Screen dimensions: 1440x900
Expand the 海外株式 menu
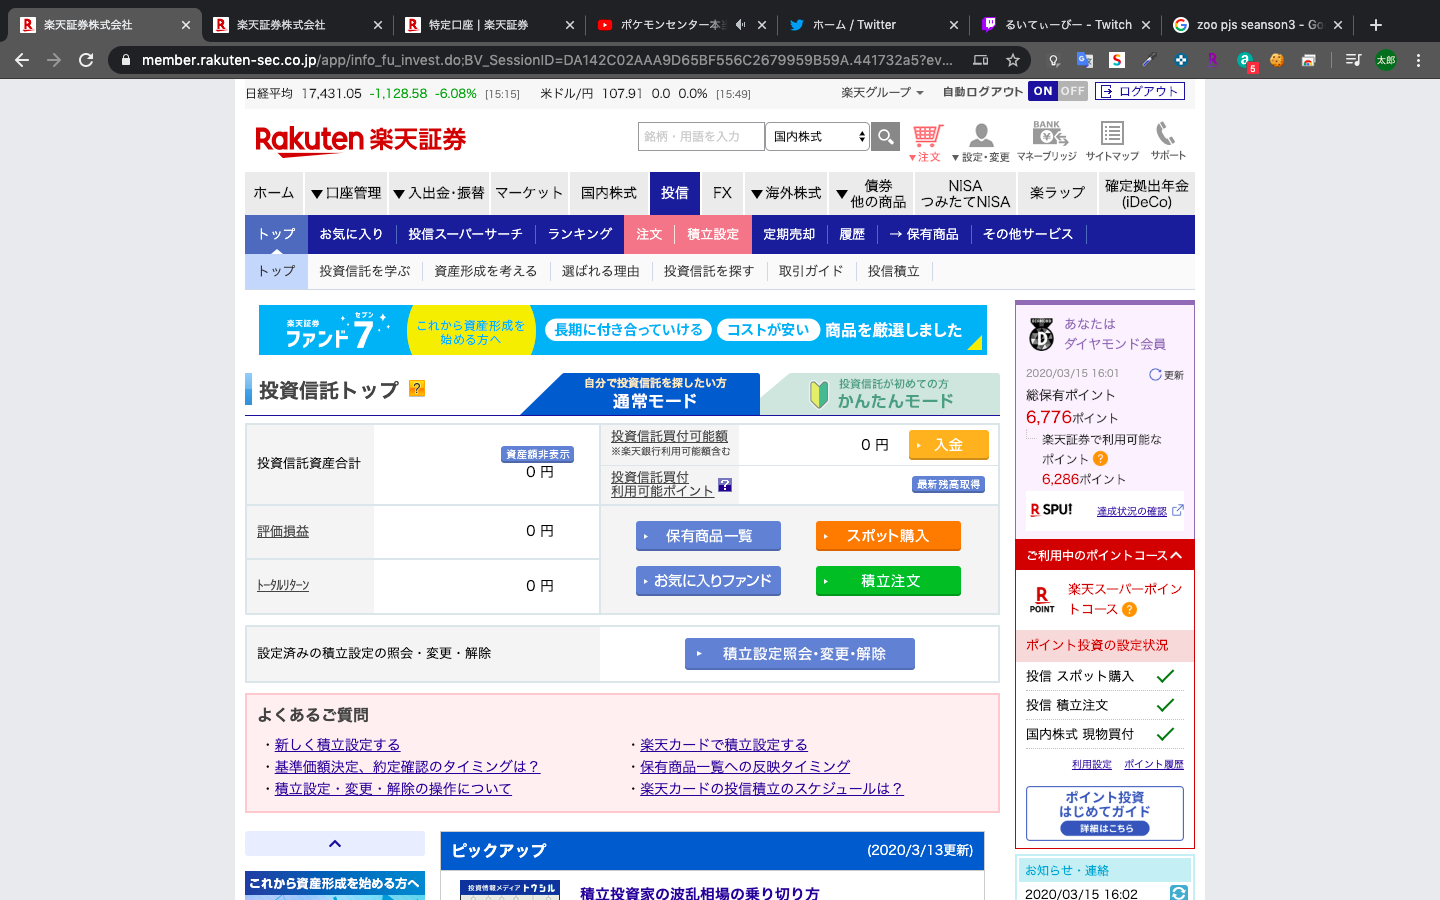point(786,193)
